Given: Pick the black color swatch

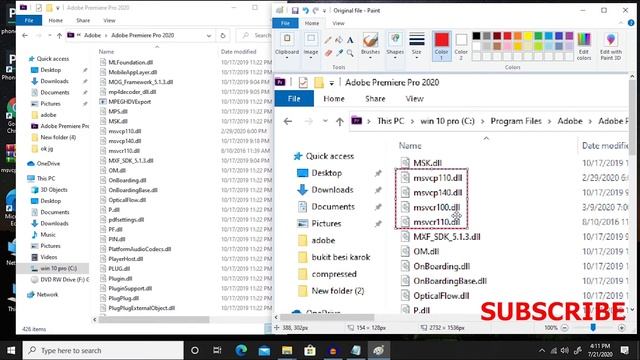Looking at the screenshot, I should pyautogui.click(x=476, y=36).
